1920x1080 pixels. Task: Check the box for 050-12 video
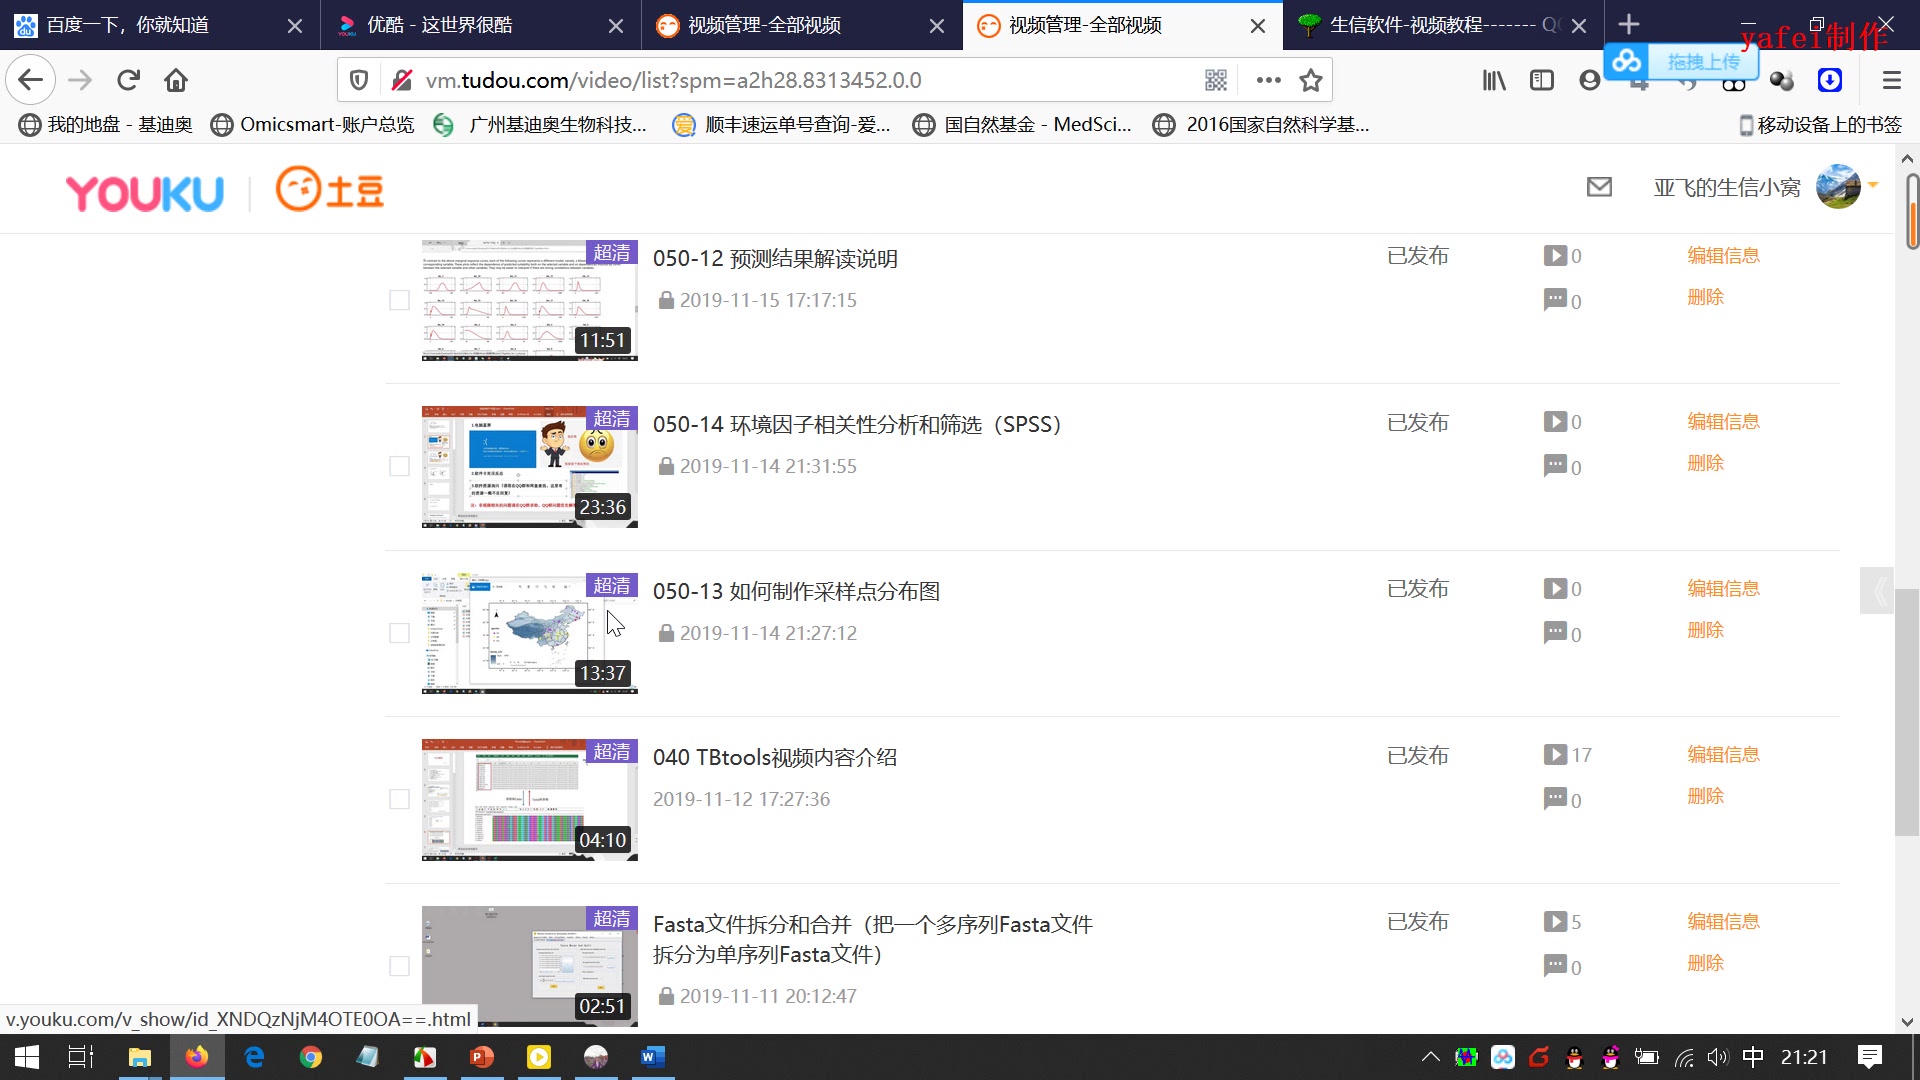point(399,300)
